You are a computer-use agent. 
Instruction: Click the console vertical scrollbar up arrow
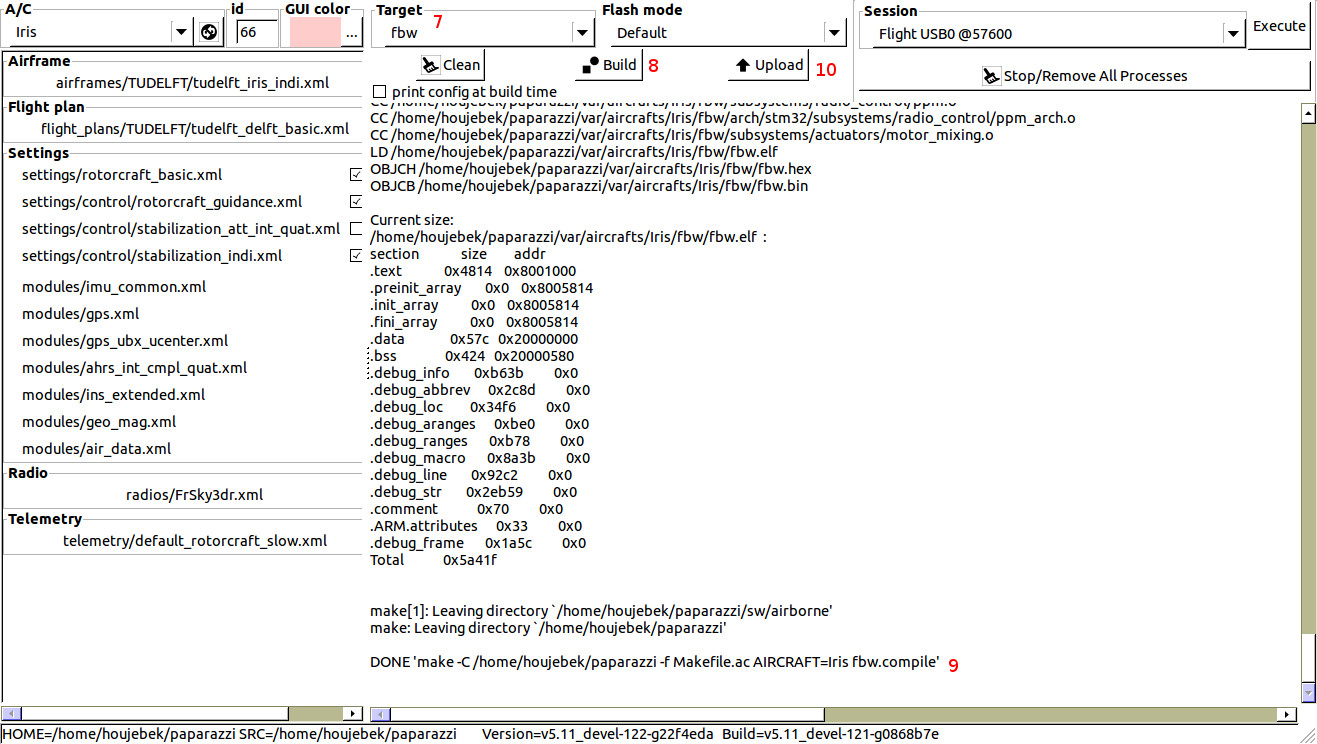pyautogui.click(x=1308, y=114)
